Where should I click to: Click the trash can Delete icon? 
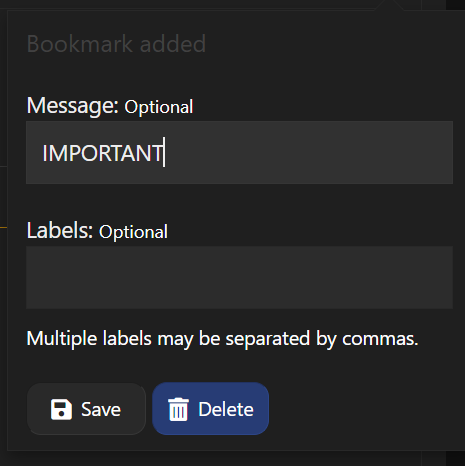[x=178, y=409]
